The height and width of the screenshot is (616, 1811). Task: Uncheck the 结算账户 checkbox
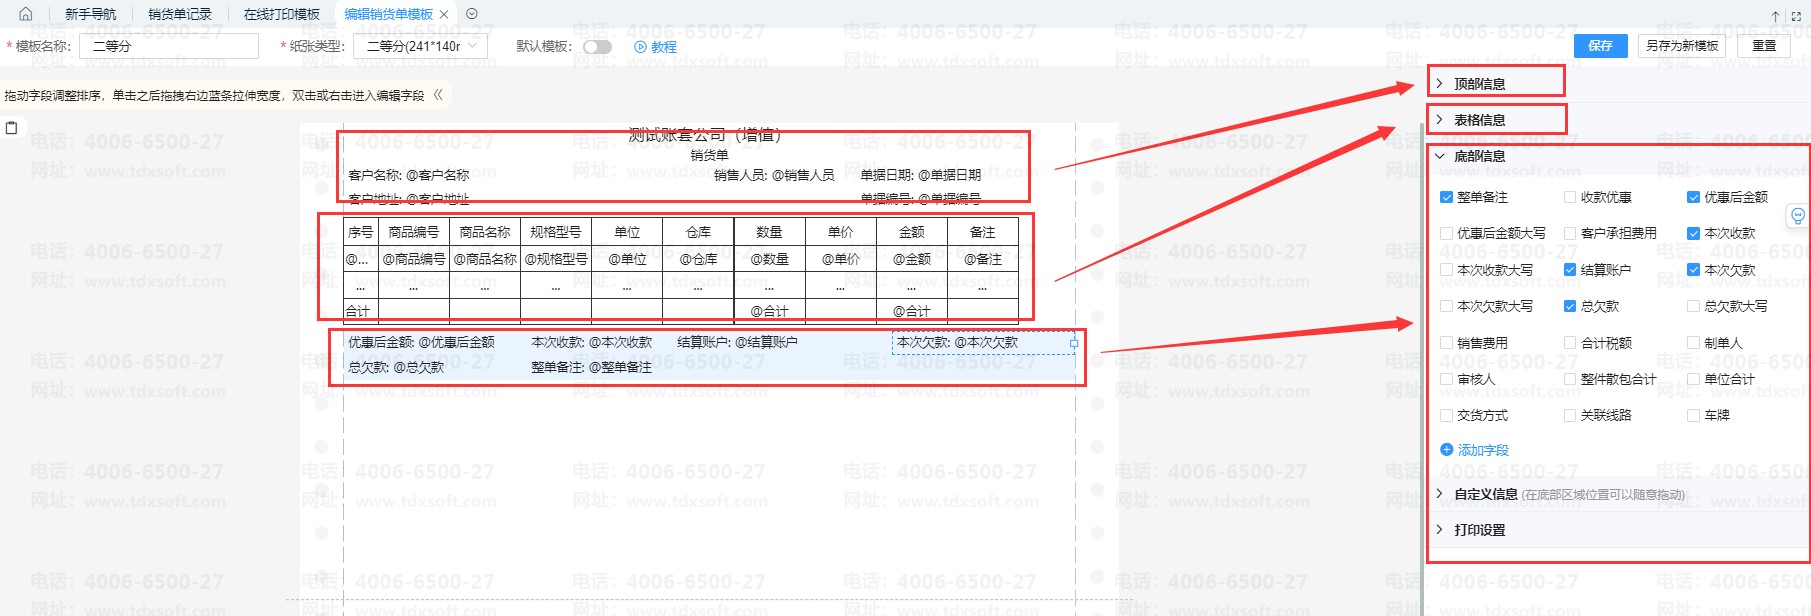click(x=1570, y=270)
